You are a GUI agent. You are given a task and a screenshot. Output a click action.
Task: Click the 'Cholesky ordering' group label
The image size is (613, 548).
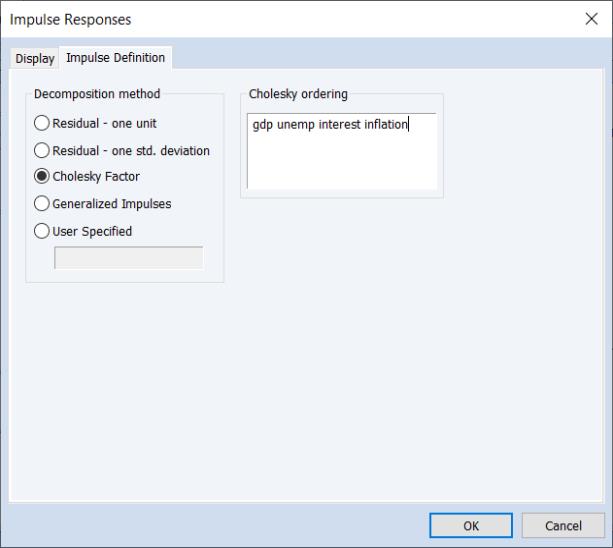[298, 94]
